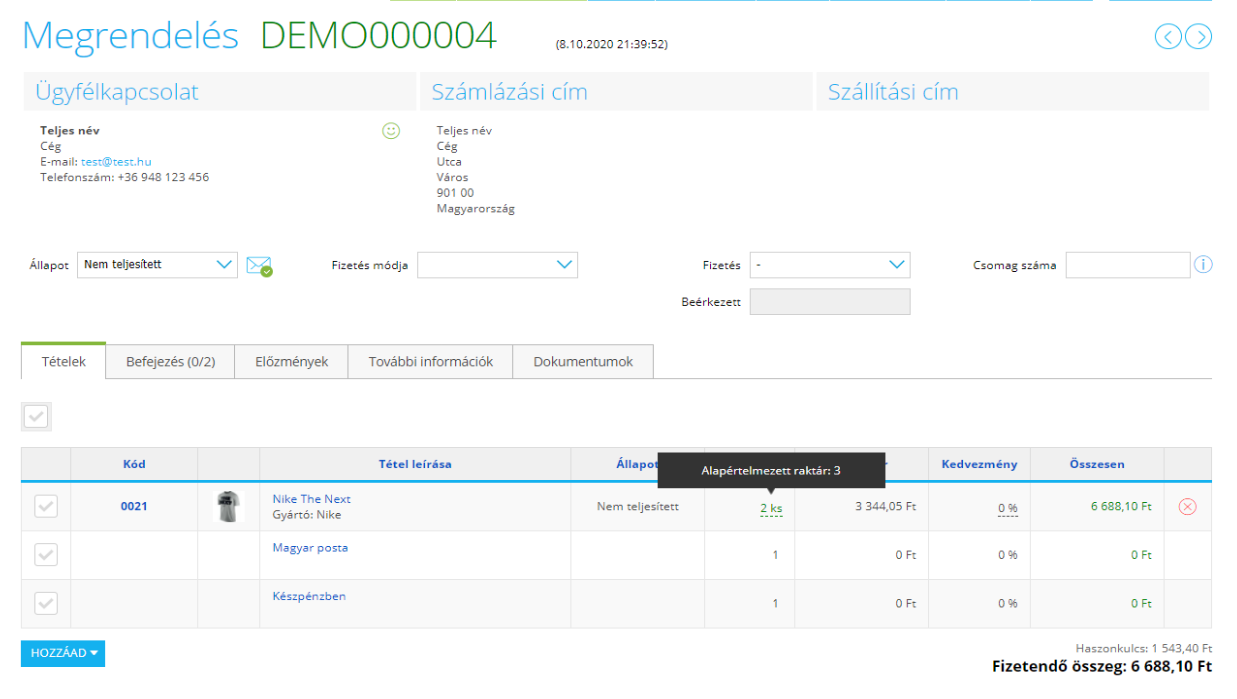Image resolution: width=1237 pixels, height=699 pixels.
Task: Click the green smiley customer rating icon
Action: click(391, 130)
